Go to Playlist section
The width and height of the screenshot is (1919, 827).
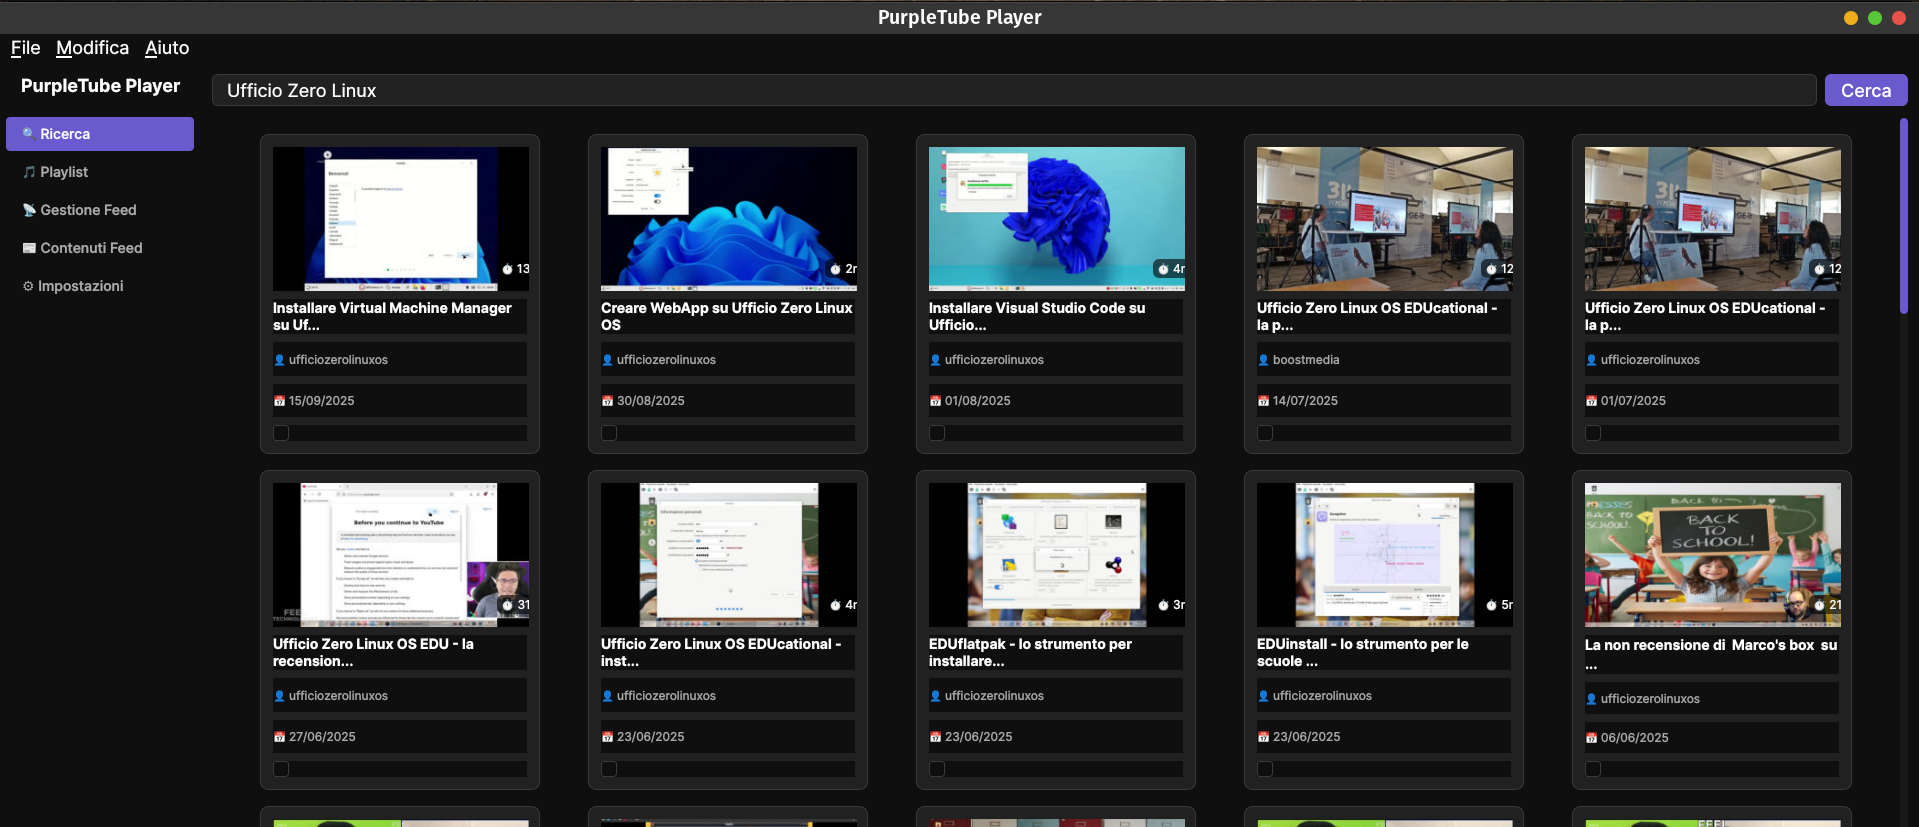100,172
